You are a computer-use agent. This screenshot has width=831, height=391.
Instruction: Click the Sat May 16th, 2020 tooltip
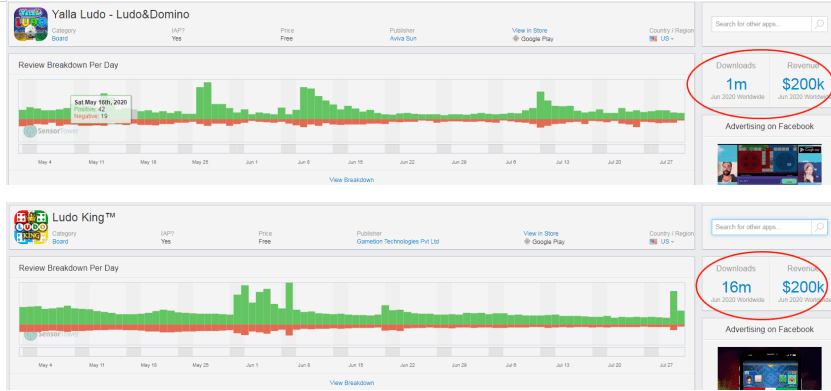point(101,109)
